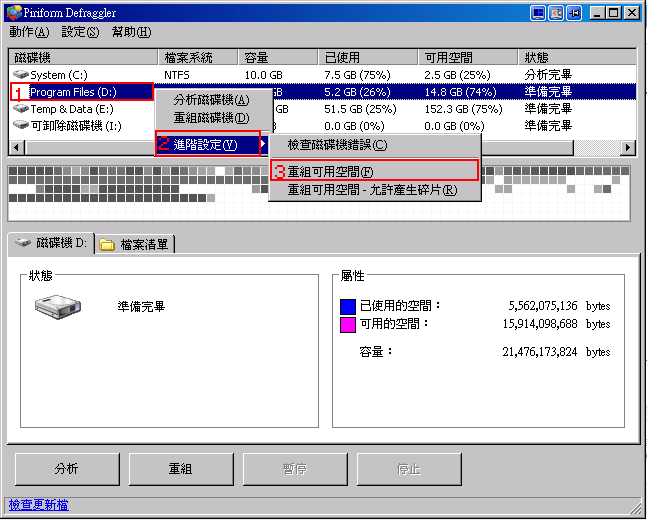Click the 準備完畢 text in 狀態 panel
The image size is (647, 520).
142,307
